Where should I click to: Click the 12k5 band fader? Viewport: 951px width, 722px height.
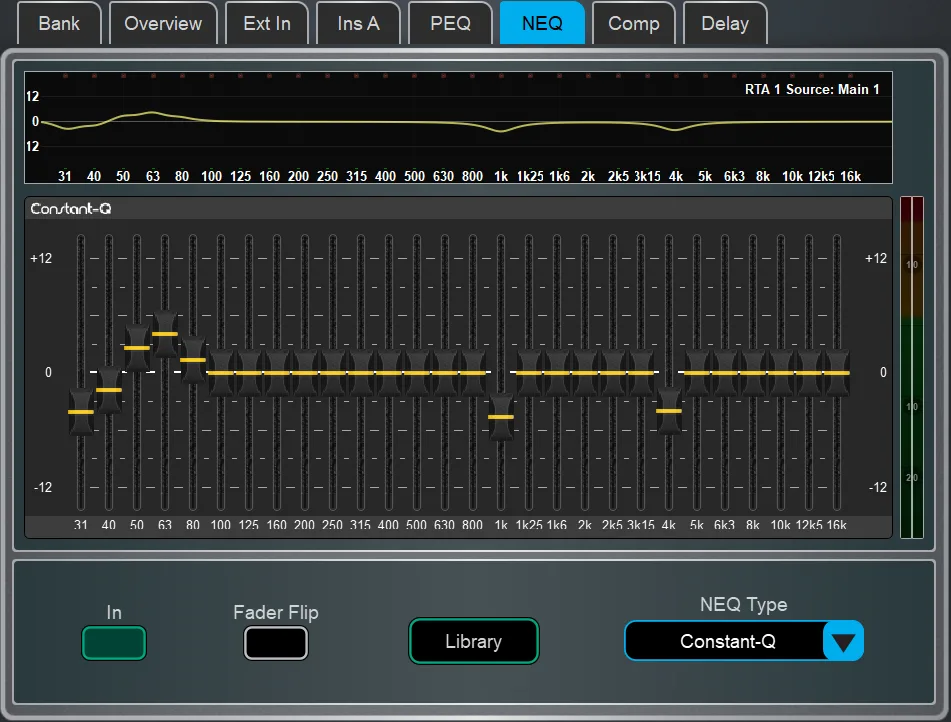tap(808, 373)
